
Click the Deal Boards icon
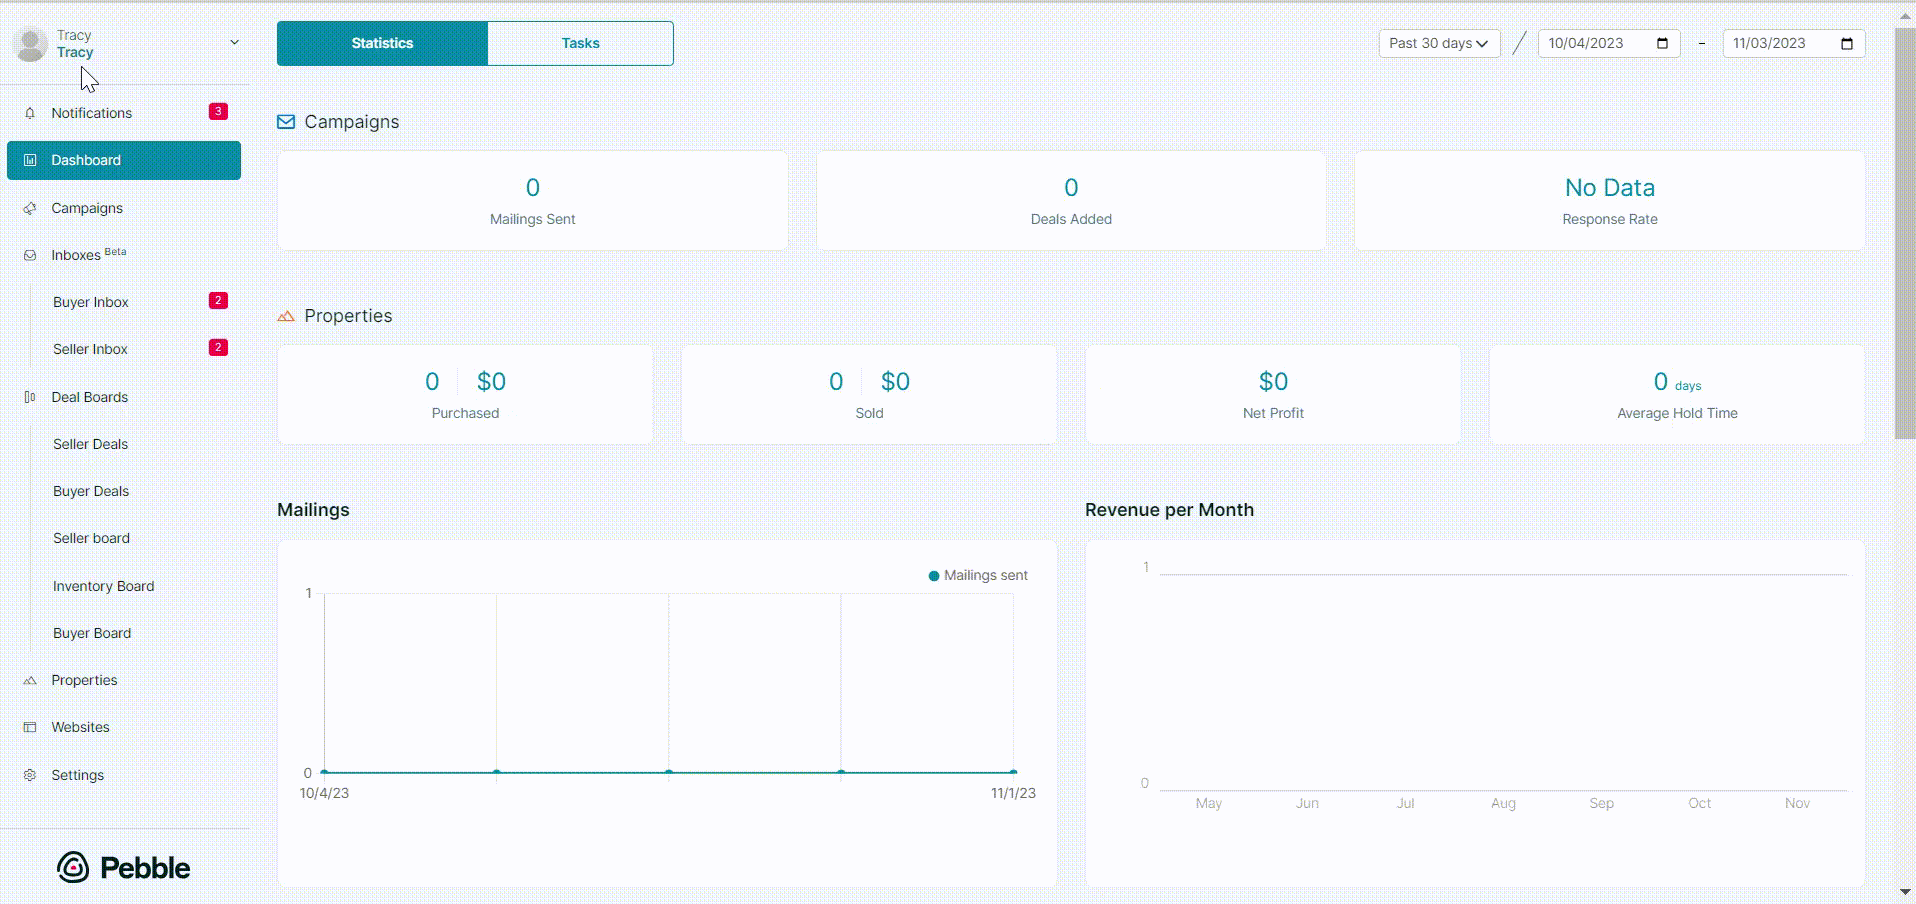30,397
